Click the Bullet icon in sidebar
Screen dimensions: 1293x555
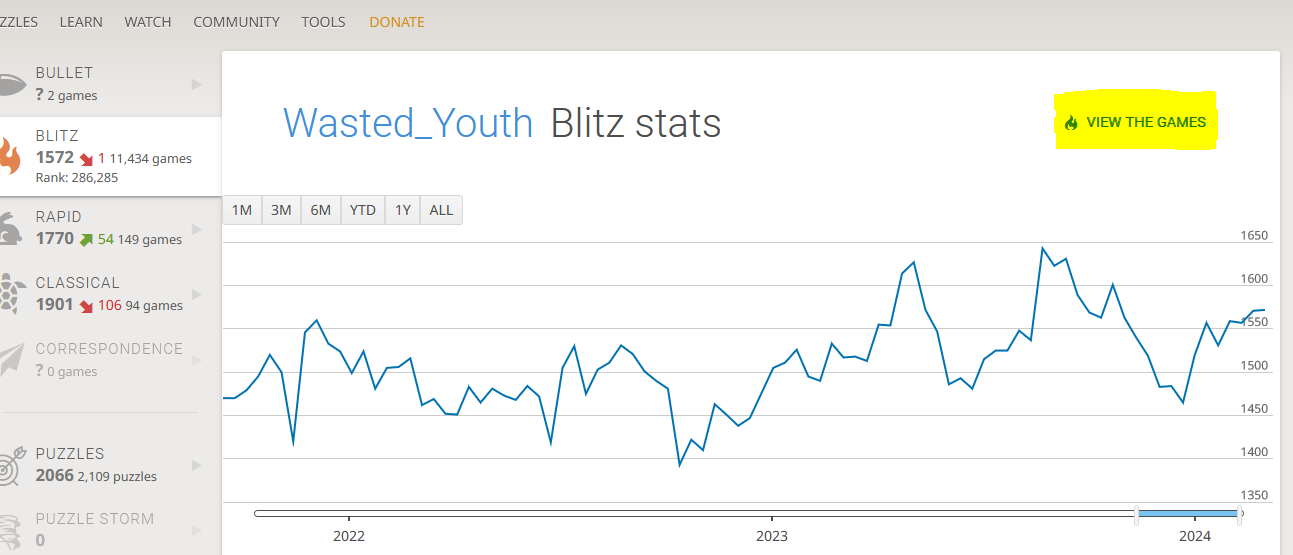9,84
